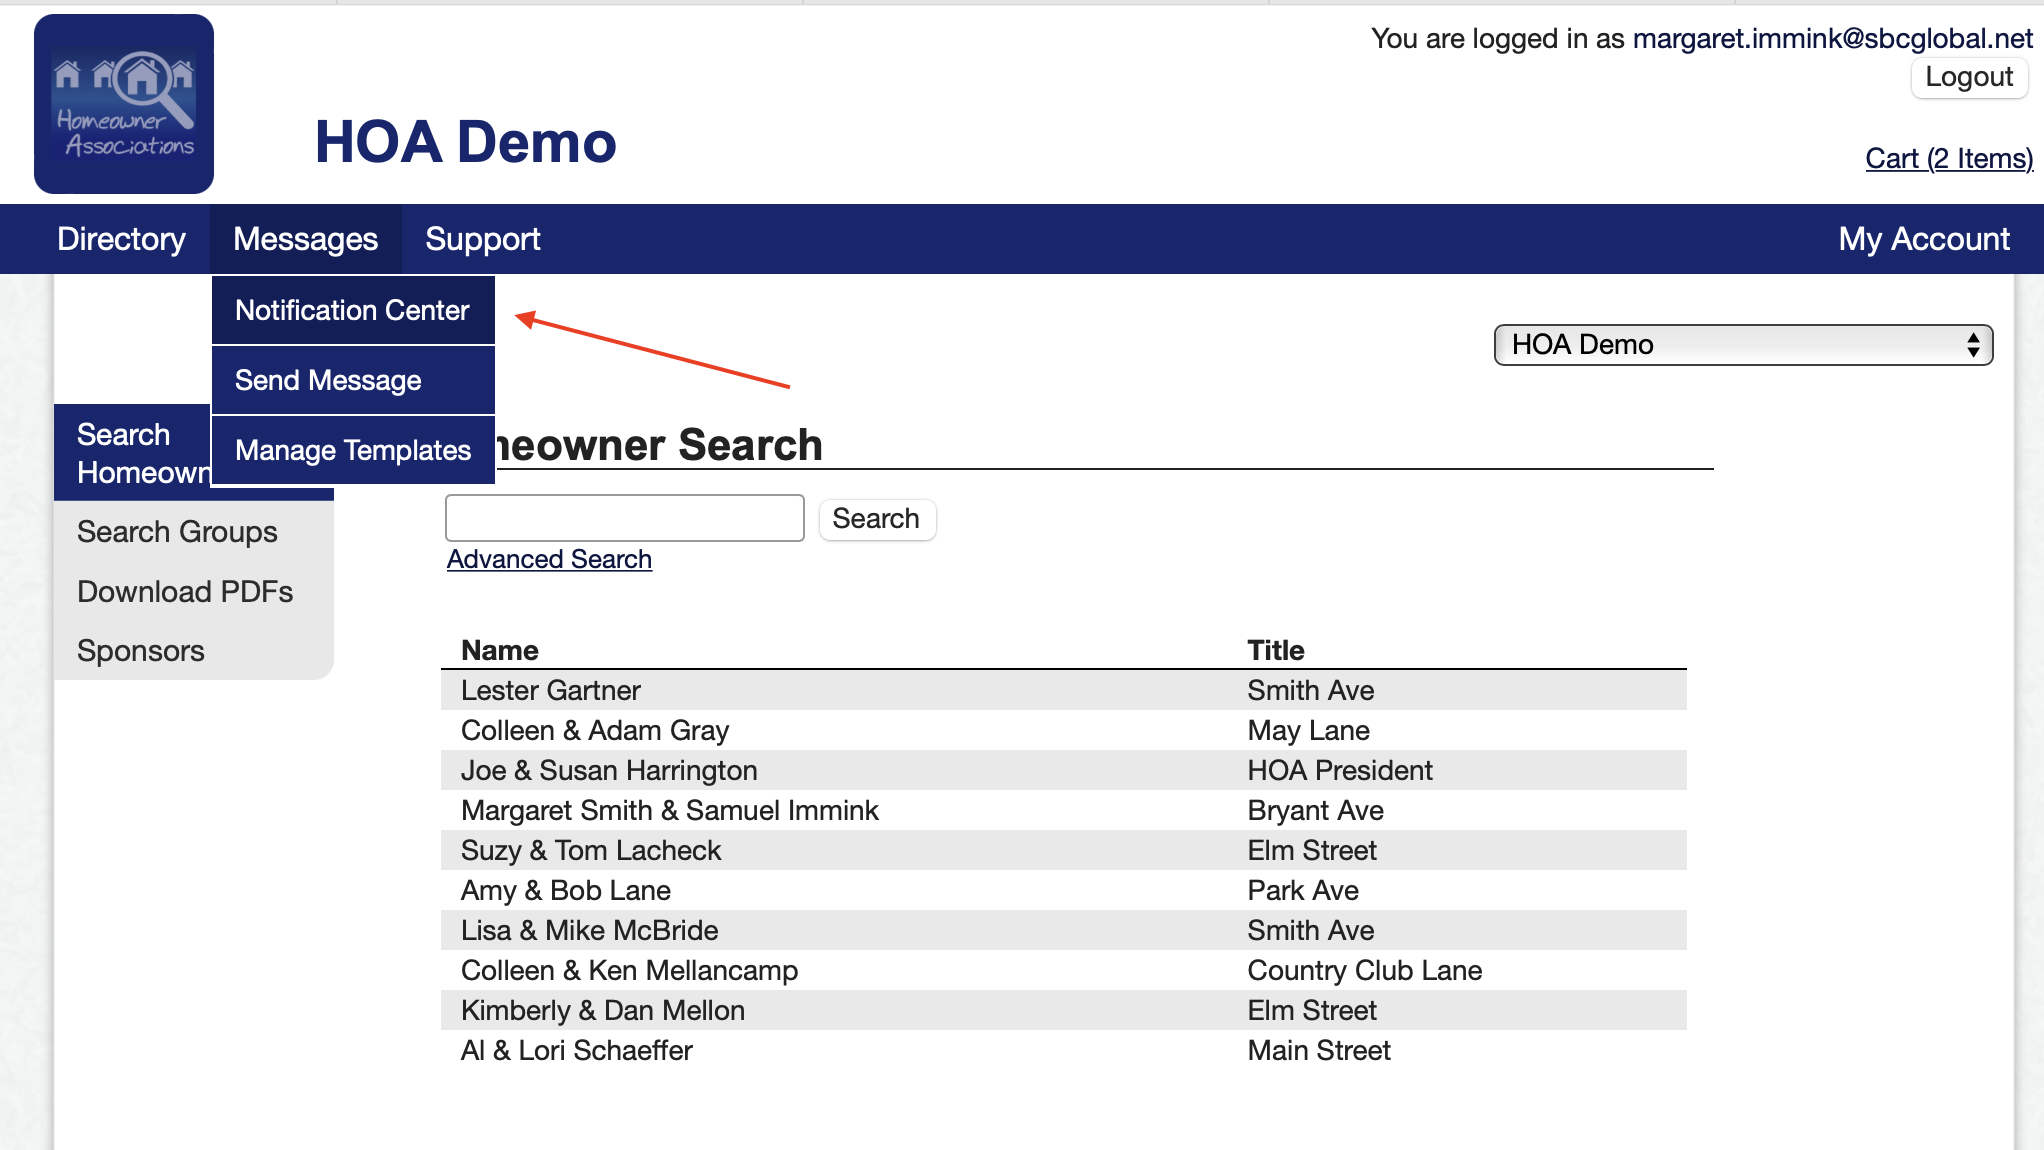Click the Directory navigation tab

(x=121, y=239)
